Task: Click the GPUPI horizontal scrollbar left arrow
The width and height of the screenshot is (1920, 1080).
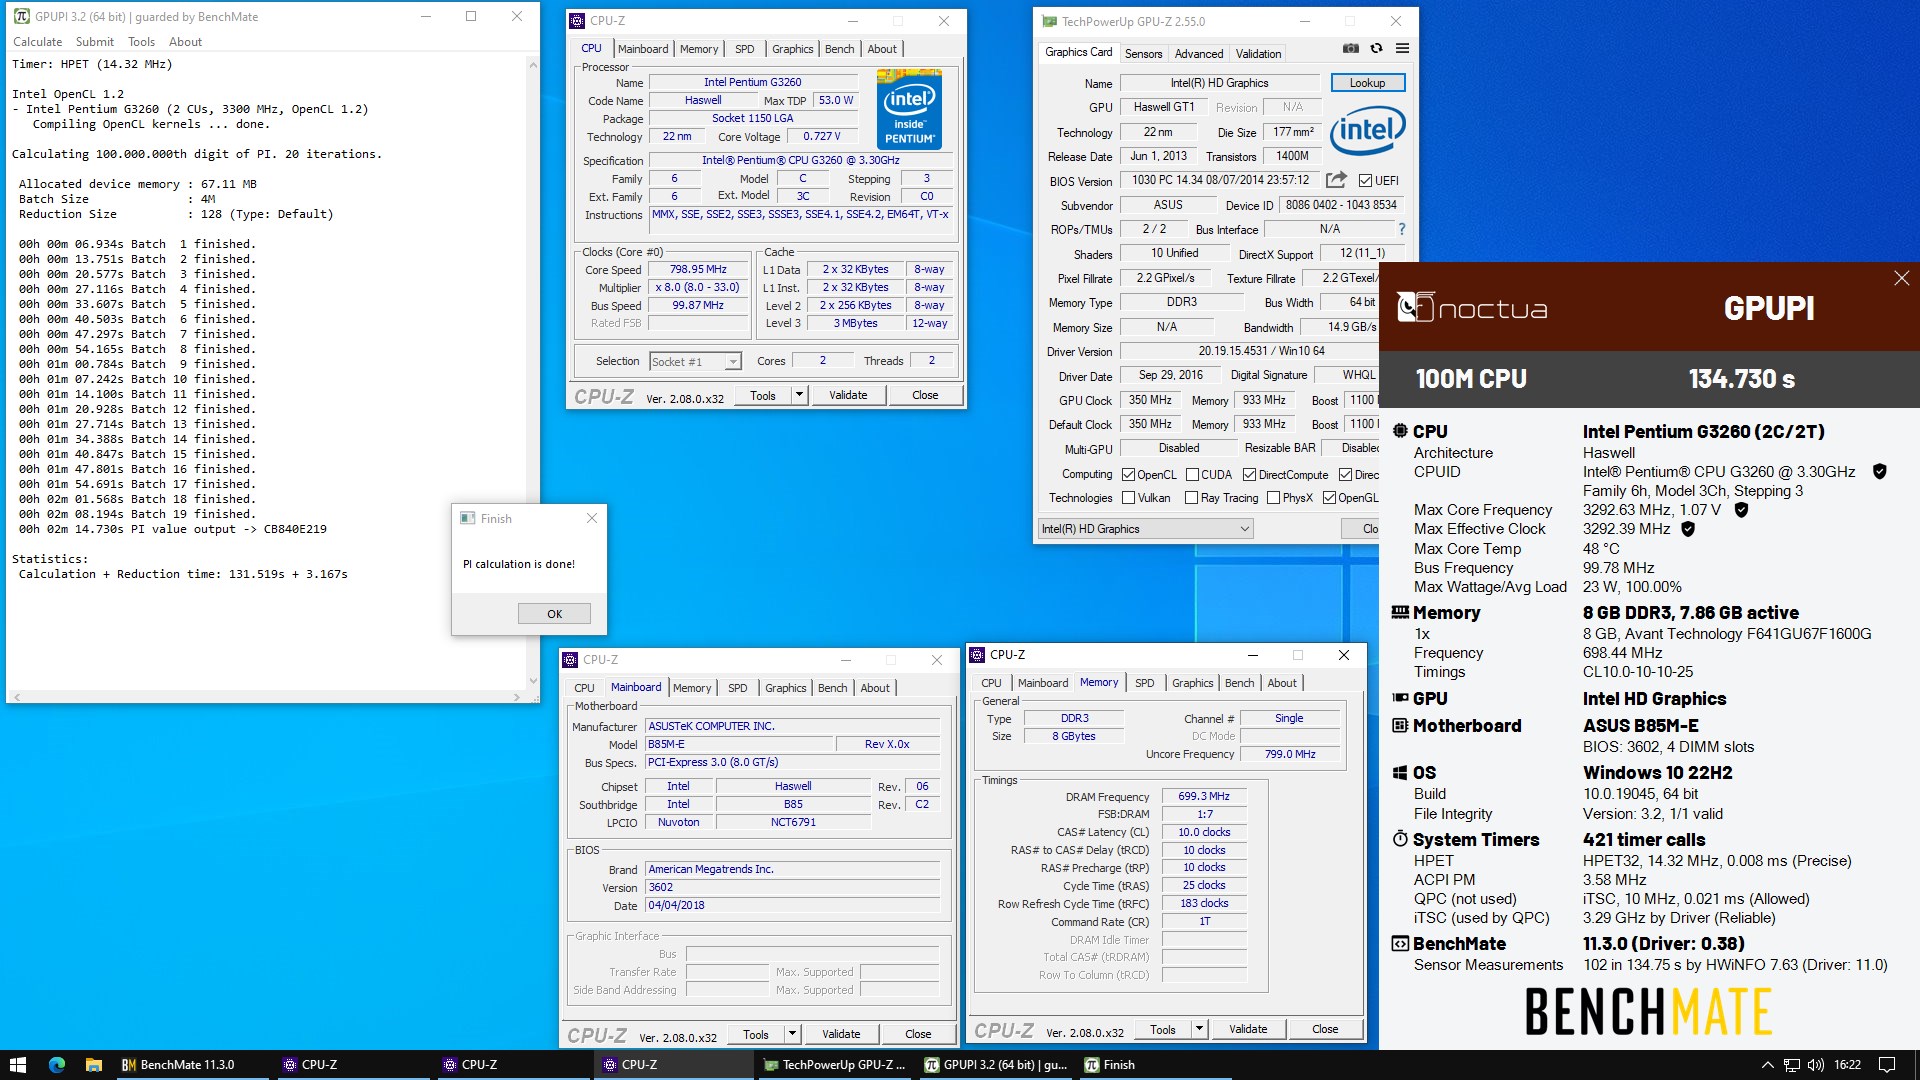Action: pyautogui.click(x=16, y=697)
